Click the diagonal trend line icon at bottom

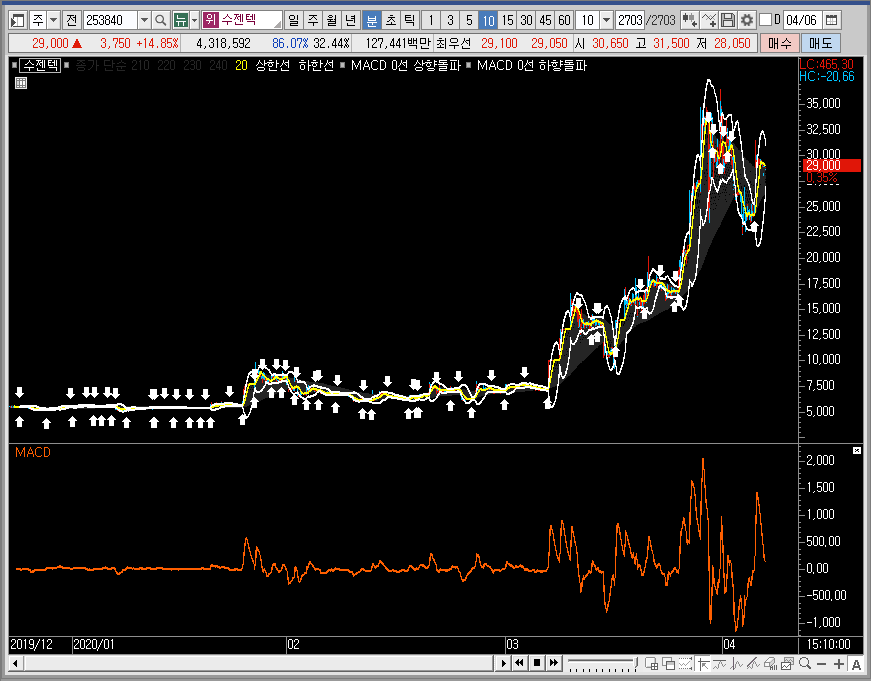(753, 663)
